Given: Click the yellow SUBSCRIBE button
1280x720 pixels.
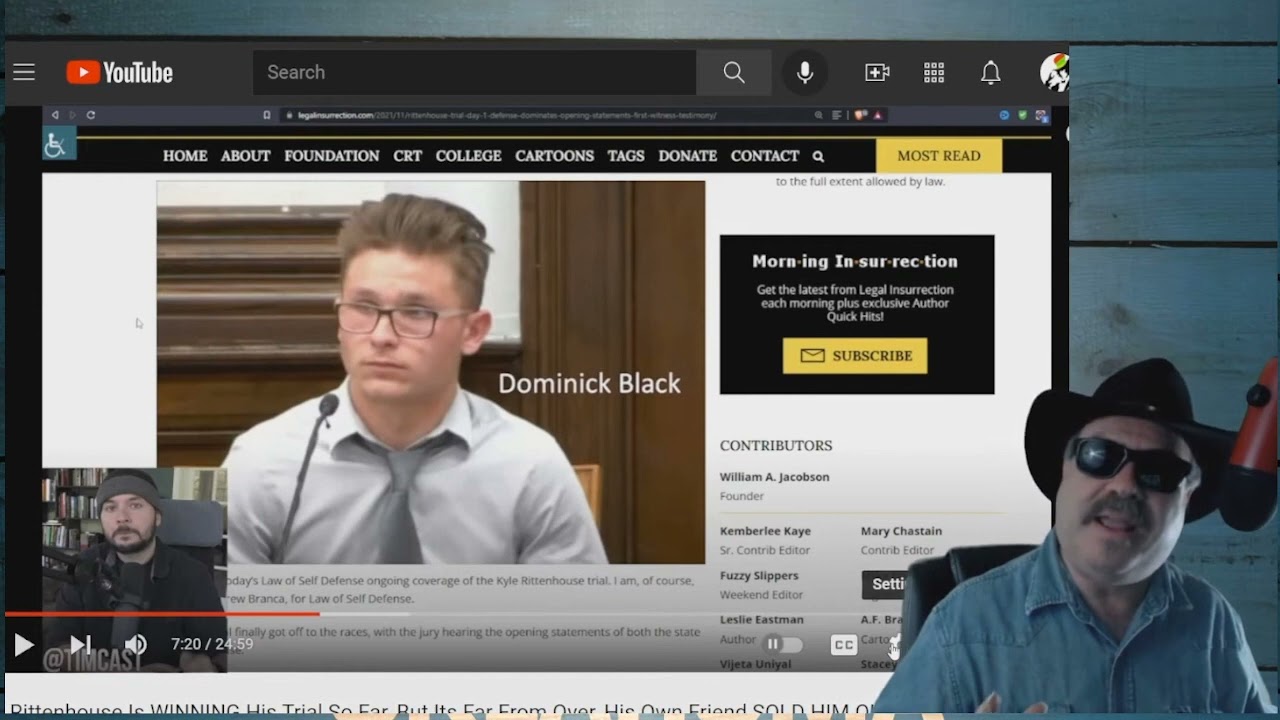Looking at the screenshot, I should point(855,356).
